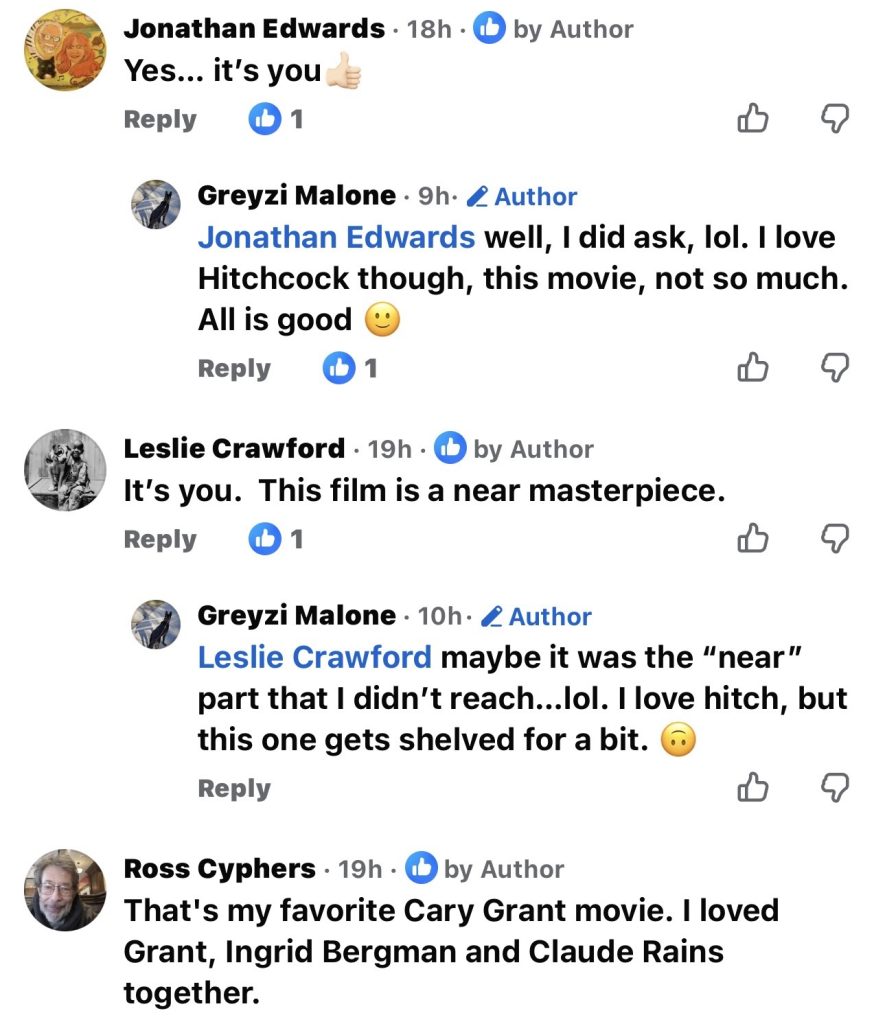
Task: Like Greyzi Malone's reply about shelving film
Action: [752, 789]
